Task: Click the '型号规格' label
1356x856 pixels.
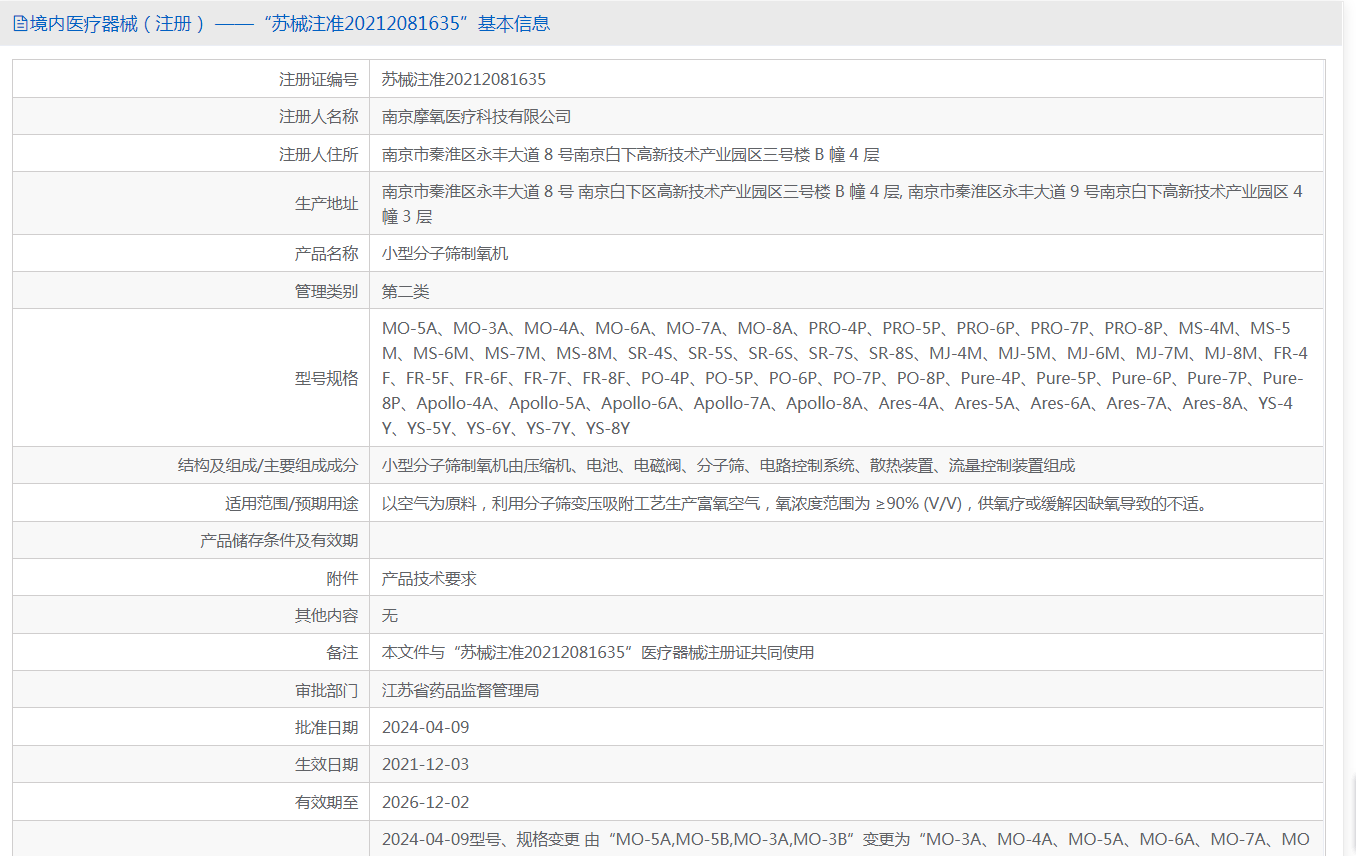Action: pos(326,378)
